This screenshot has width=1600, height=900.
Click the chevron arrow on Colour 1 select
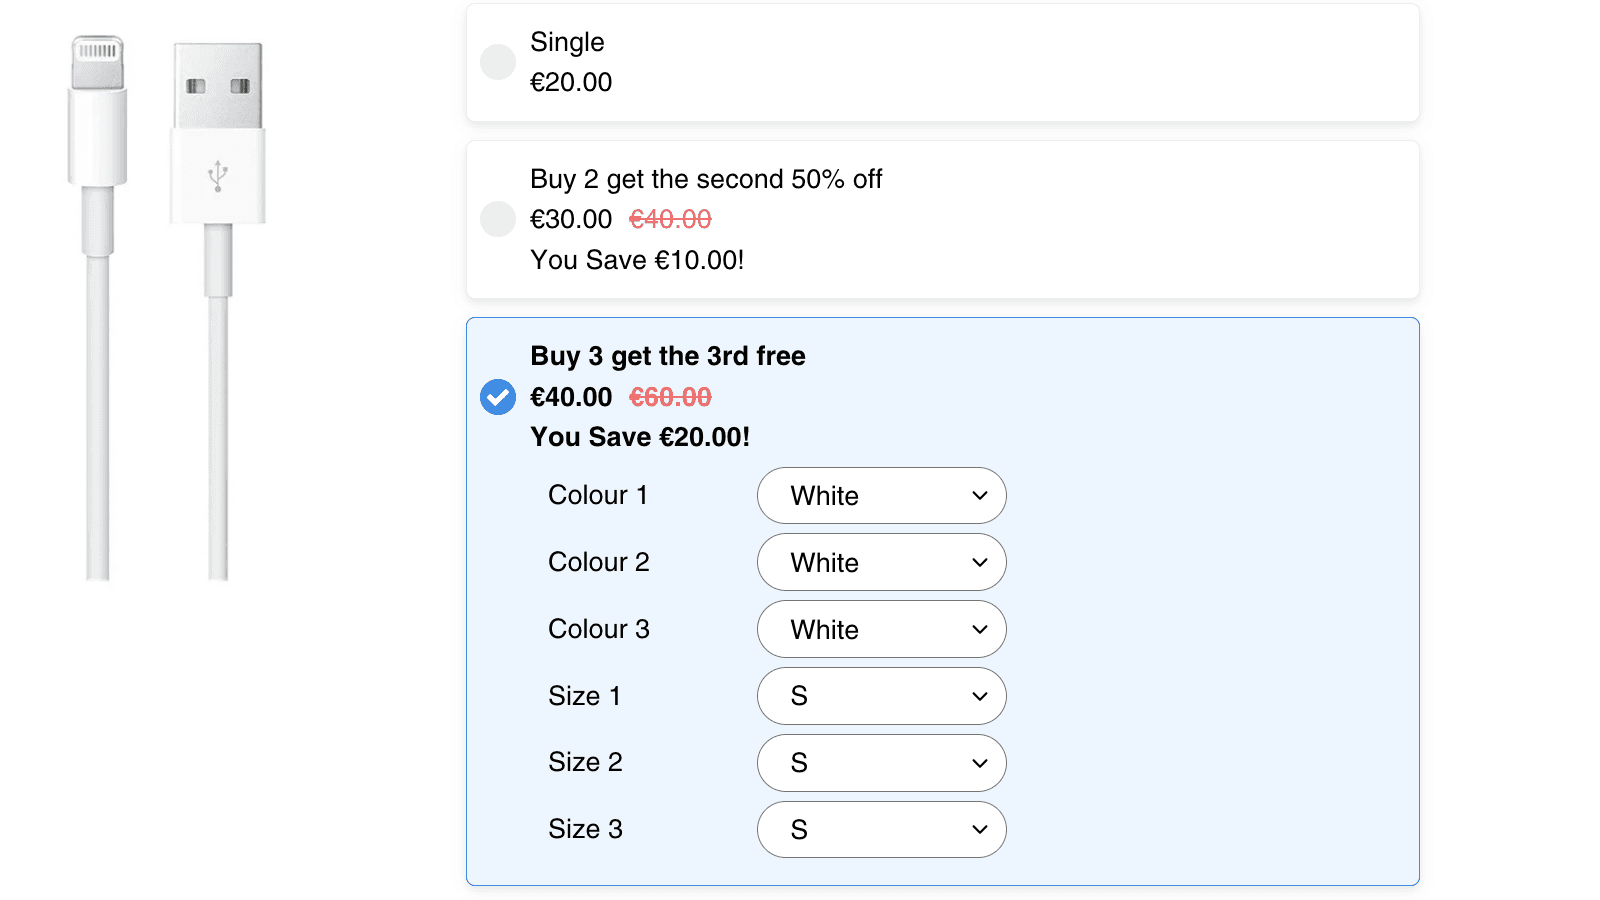tap(980, 496)
